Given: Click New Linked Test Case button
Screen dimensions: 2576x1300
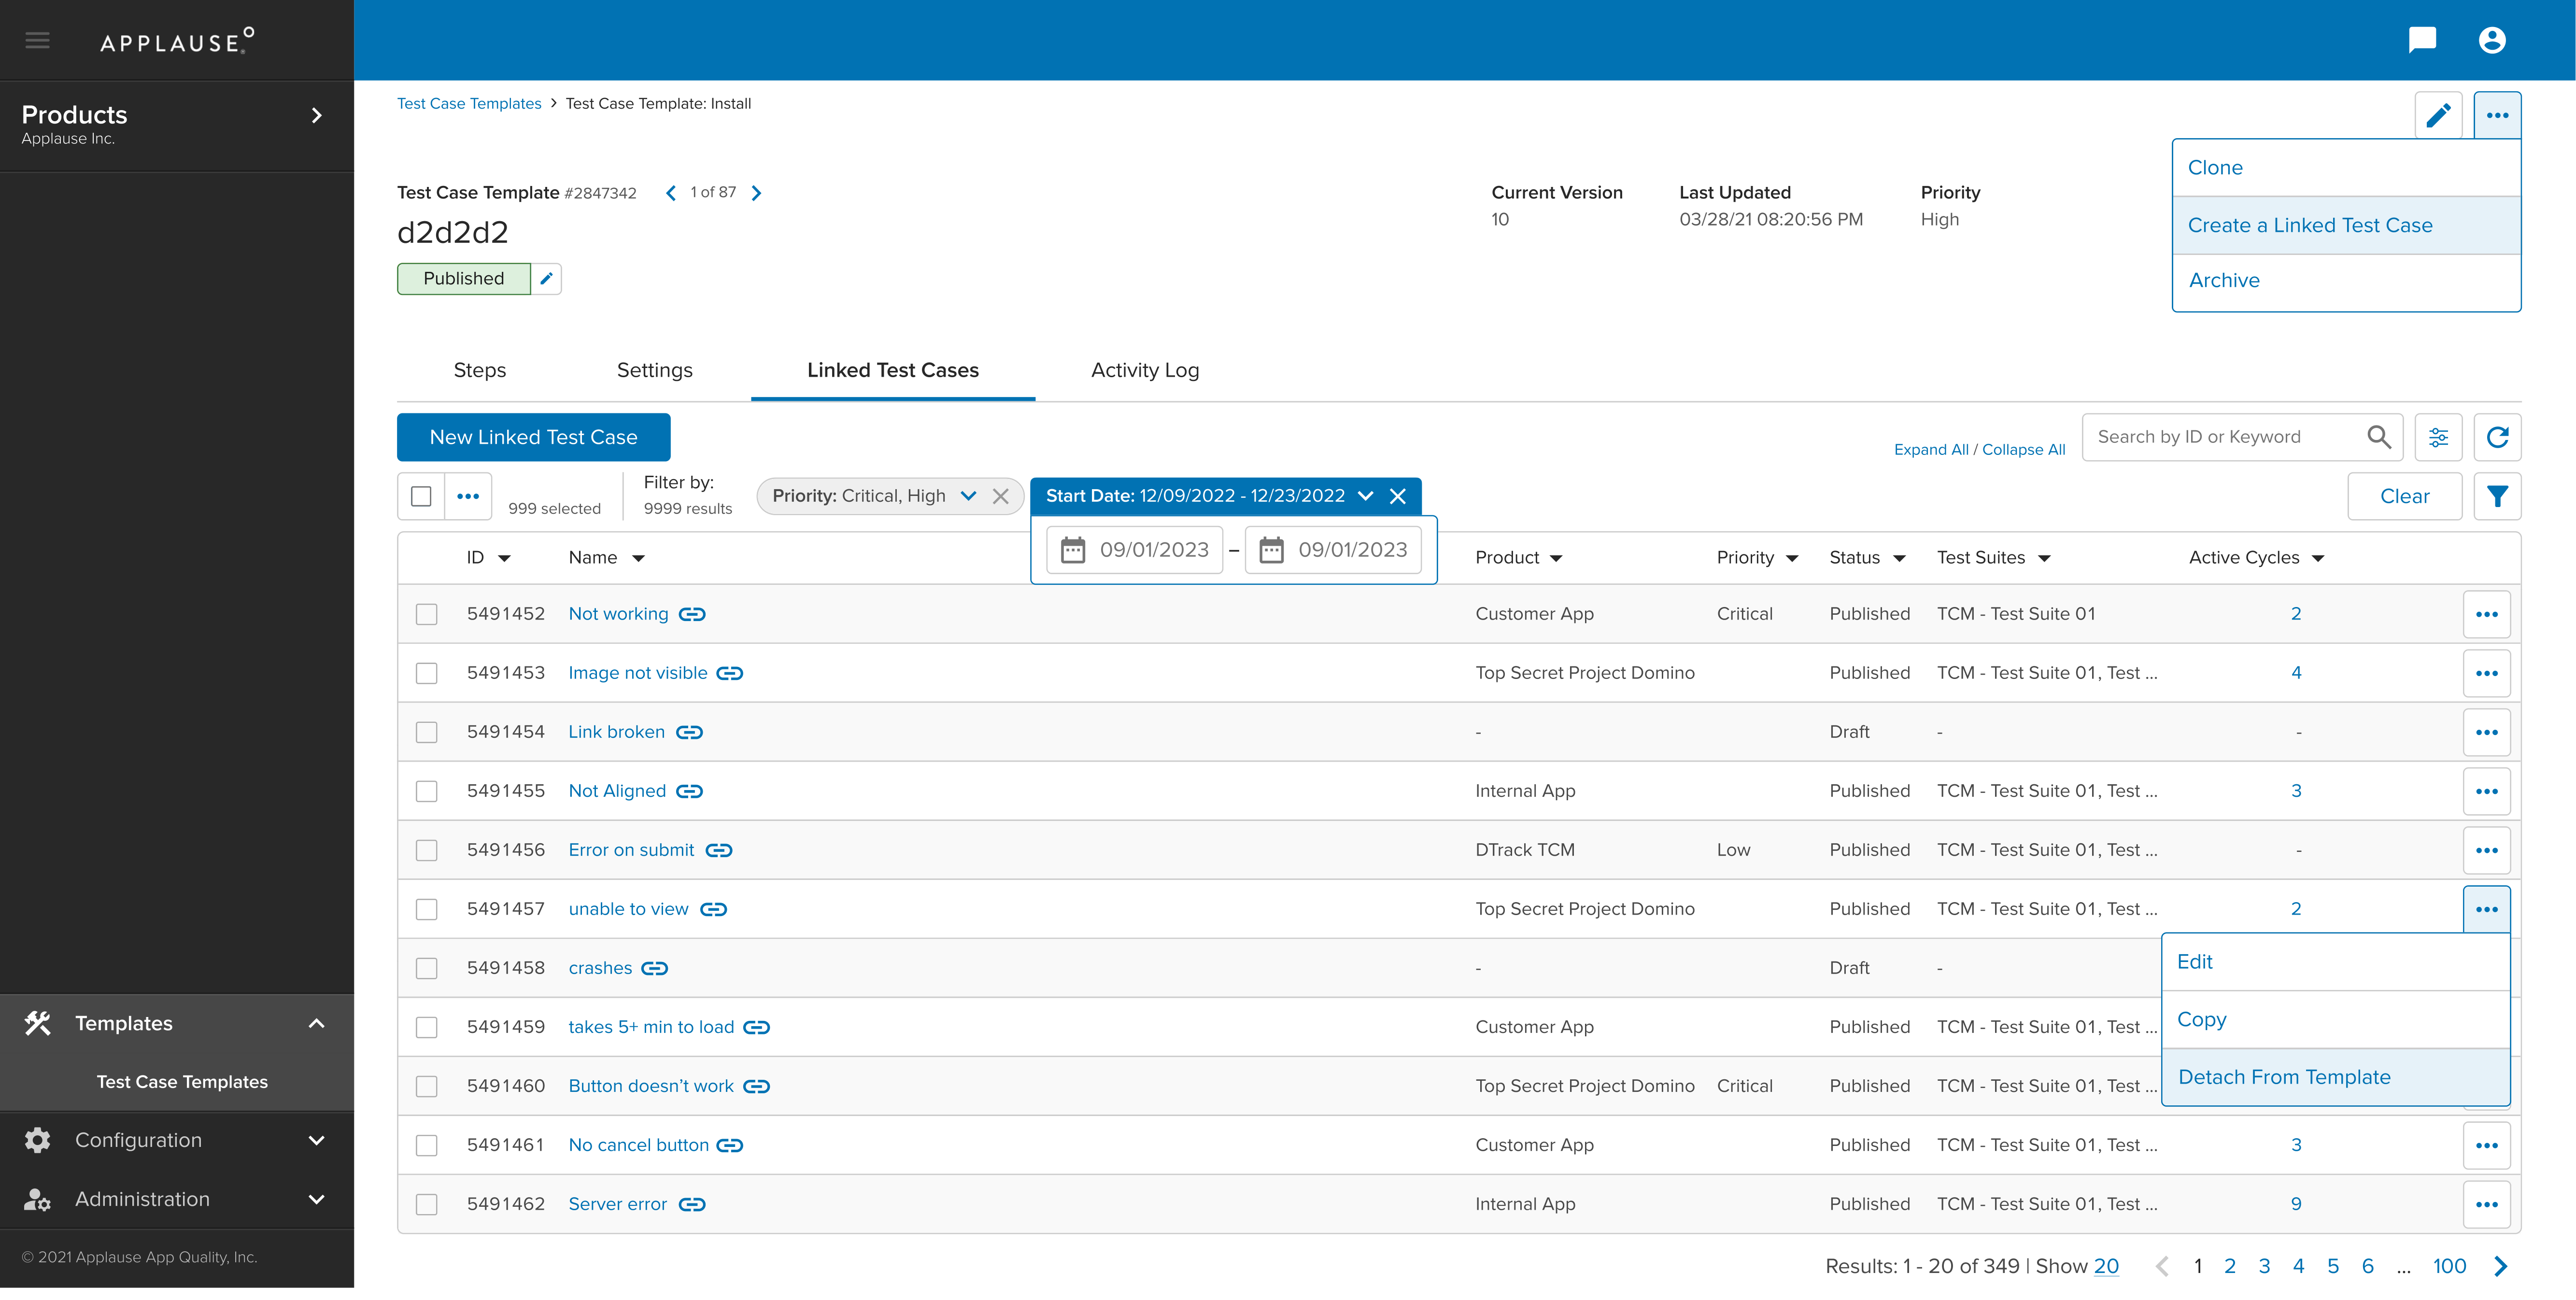Looking at the screenshot, I should click(x=534, y=437).
